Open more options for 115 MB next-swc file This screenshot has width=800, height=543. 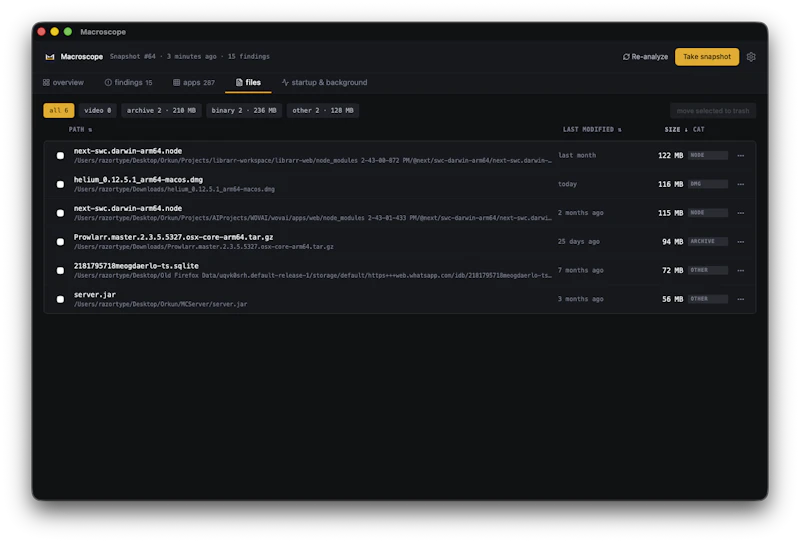740,213
